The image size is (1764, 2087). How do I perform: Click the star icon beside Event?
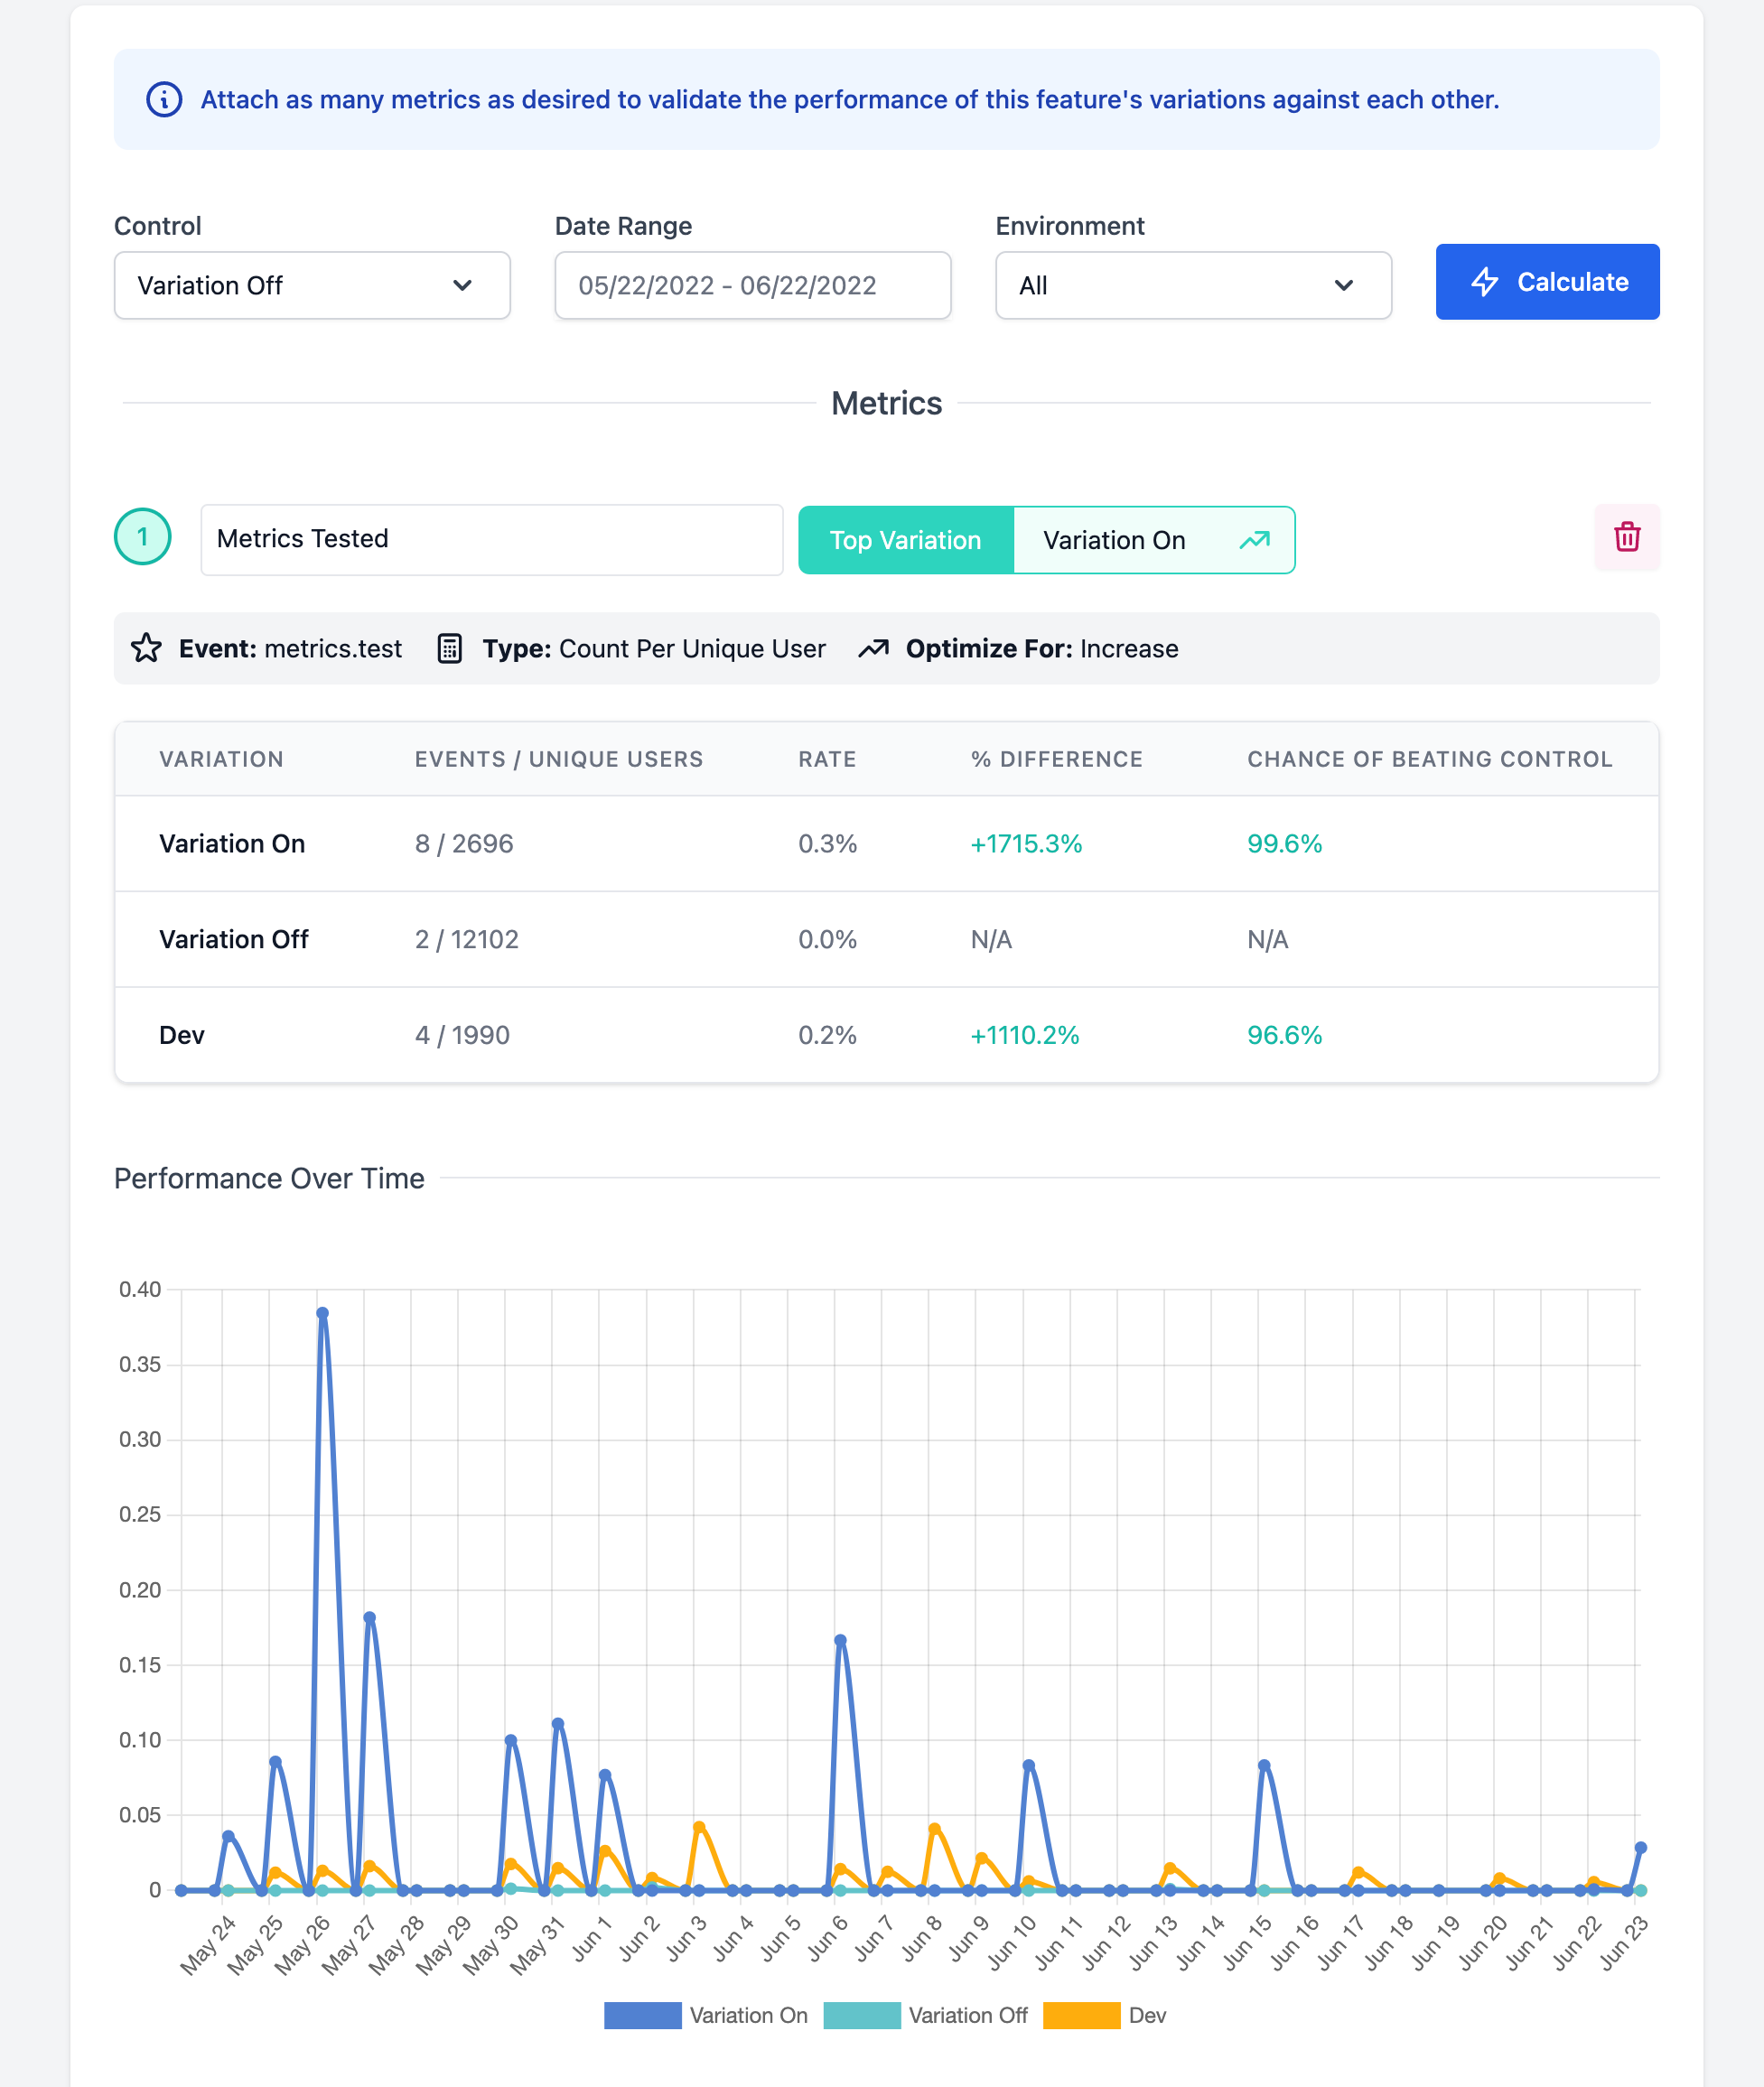(x=146, y=648)
